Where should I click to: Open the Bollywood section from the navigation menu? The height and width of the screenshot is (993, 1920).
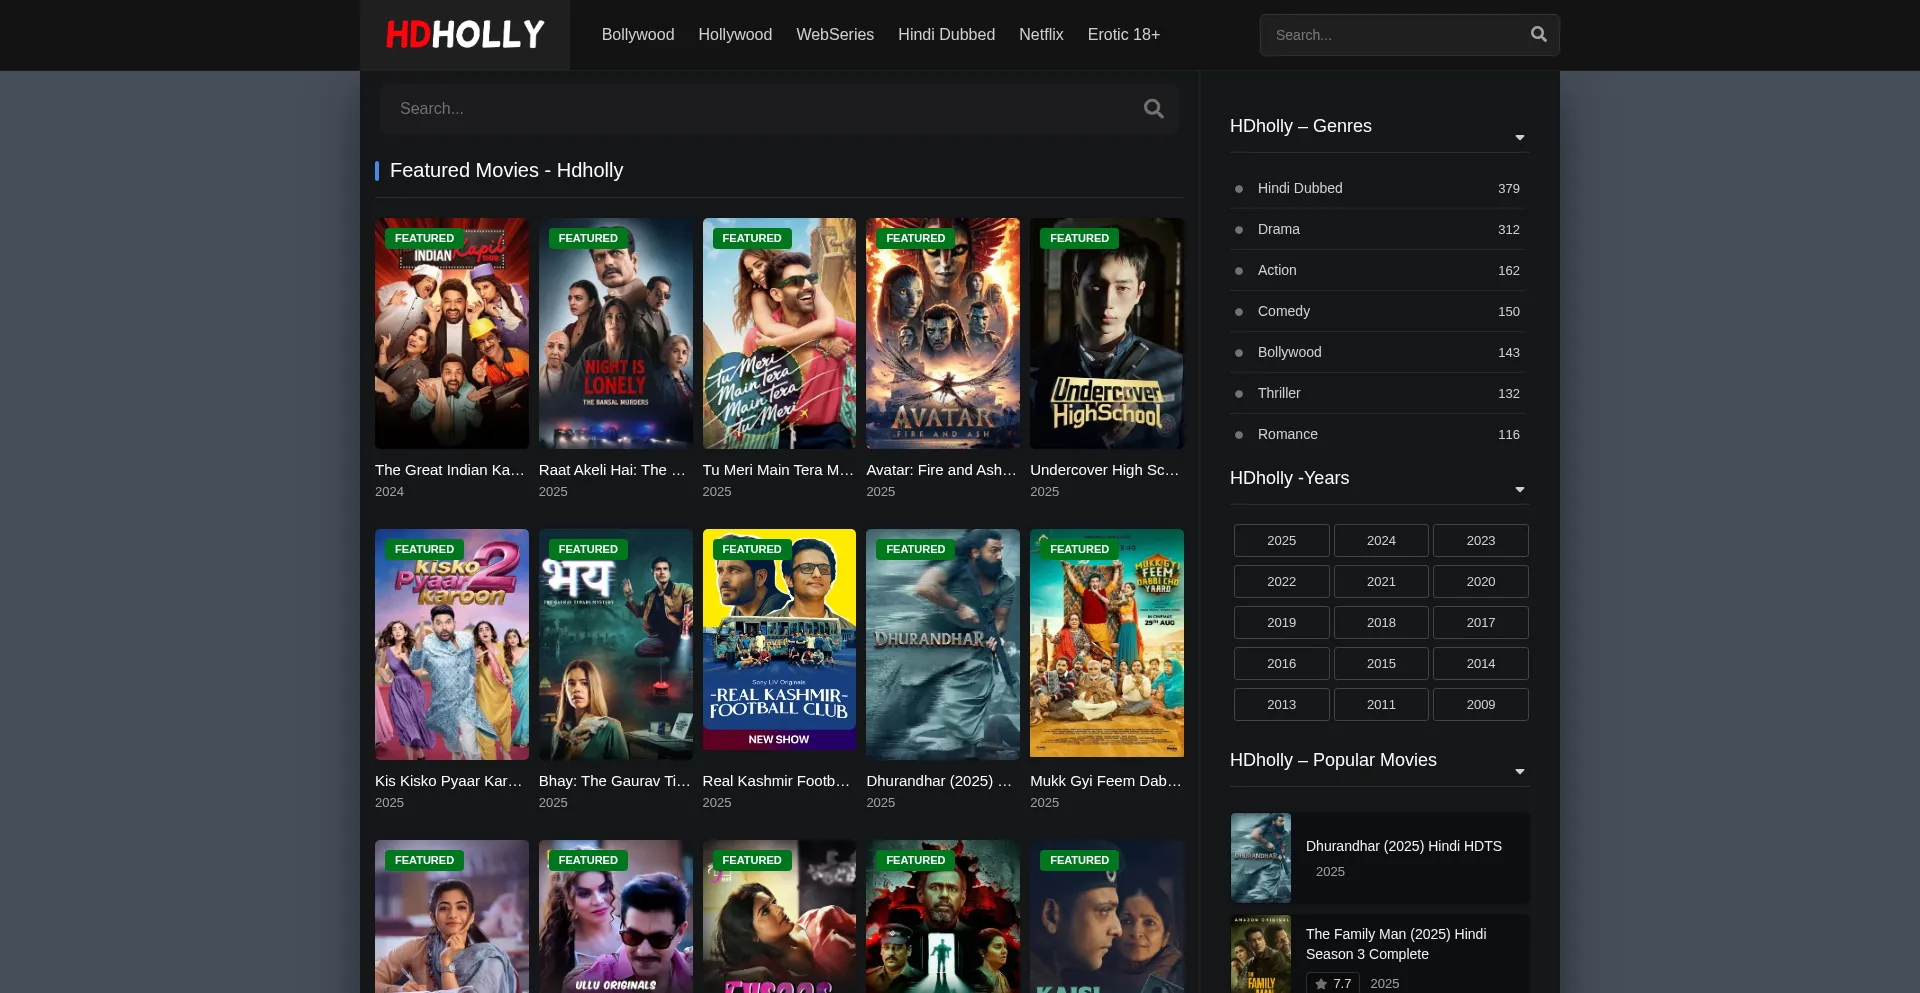637,34
